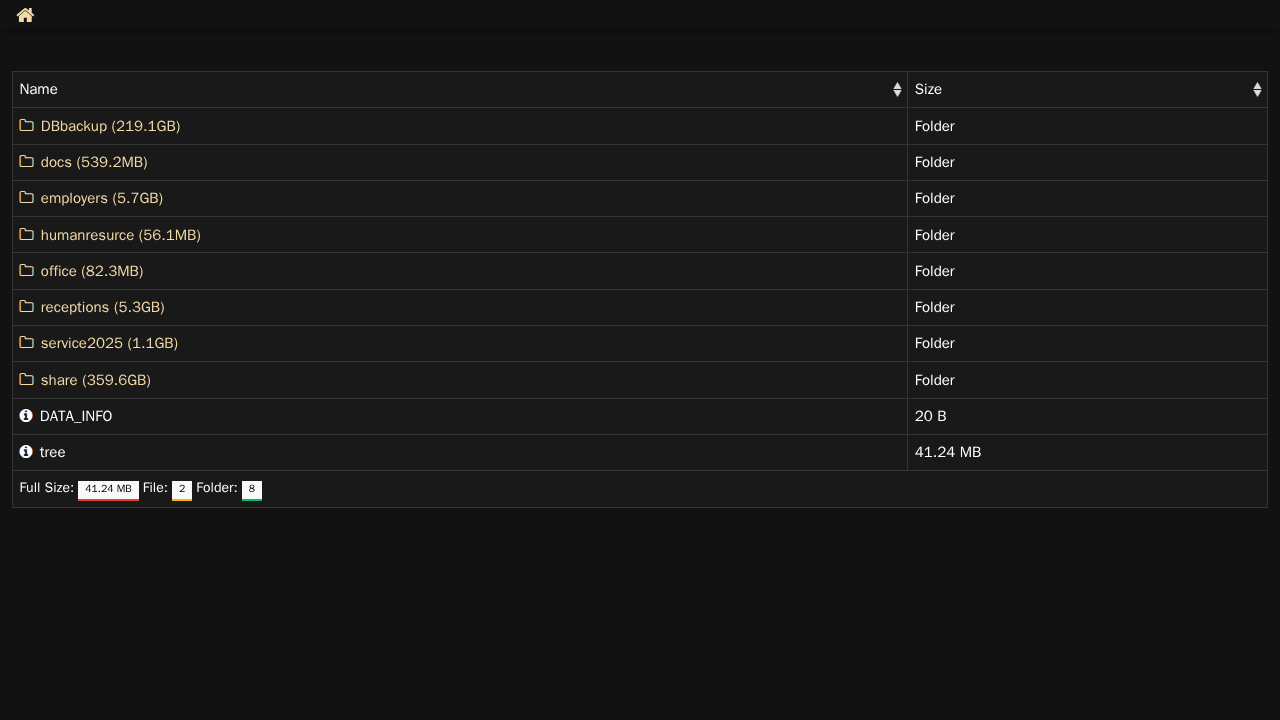This screenshot has height=720, width=1280.
Task: Click the info icon next to tree
Action: pos(26,452)
